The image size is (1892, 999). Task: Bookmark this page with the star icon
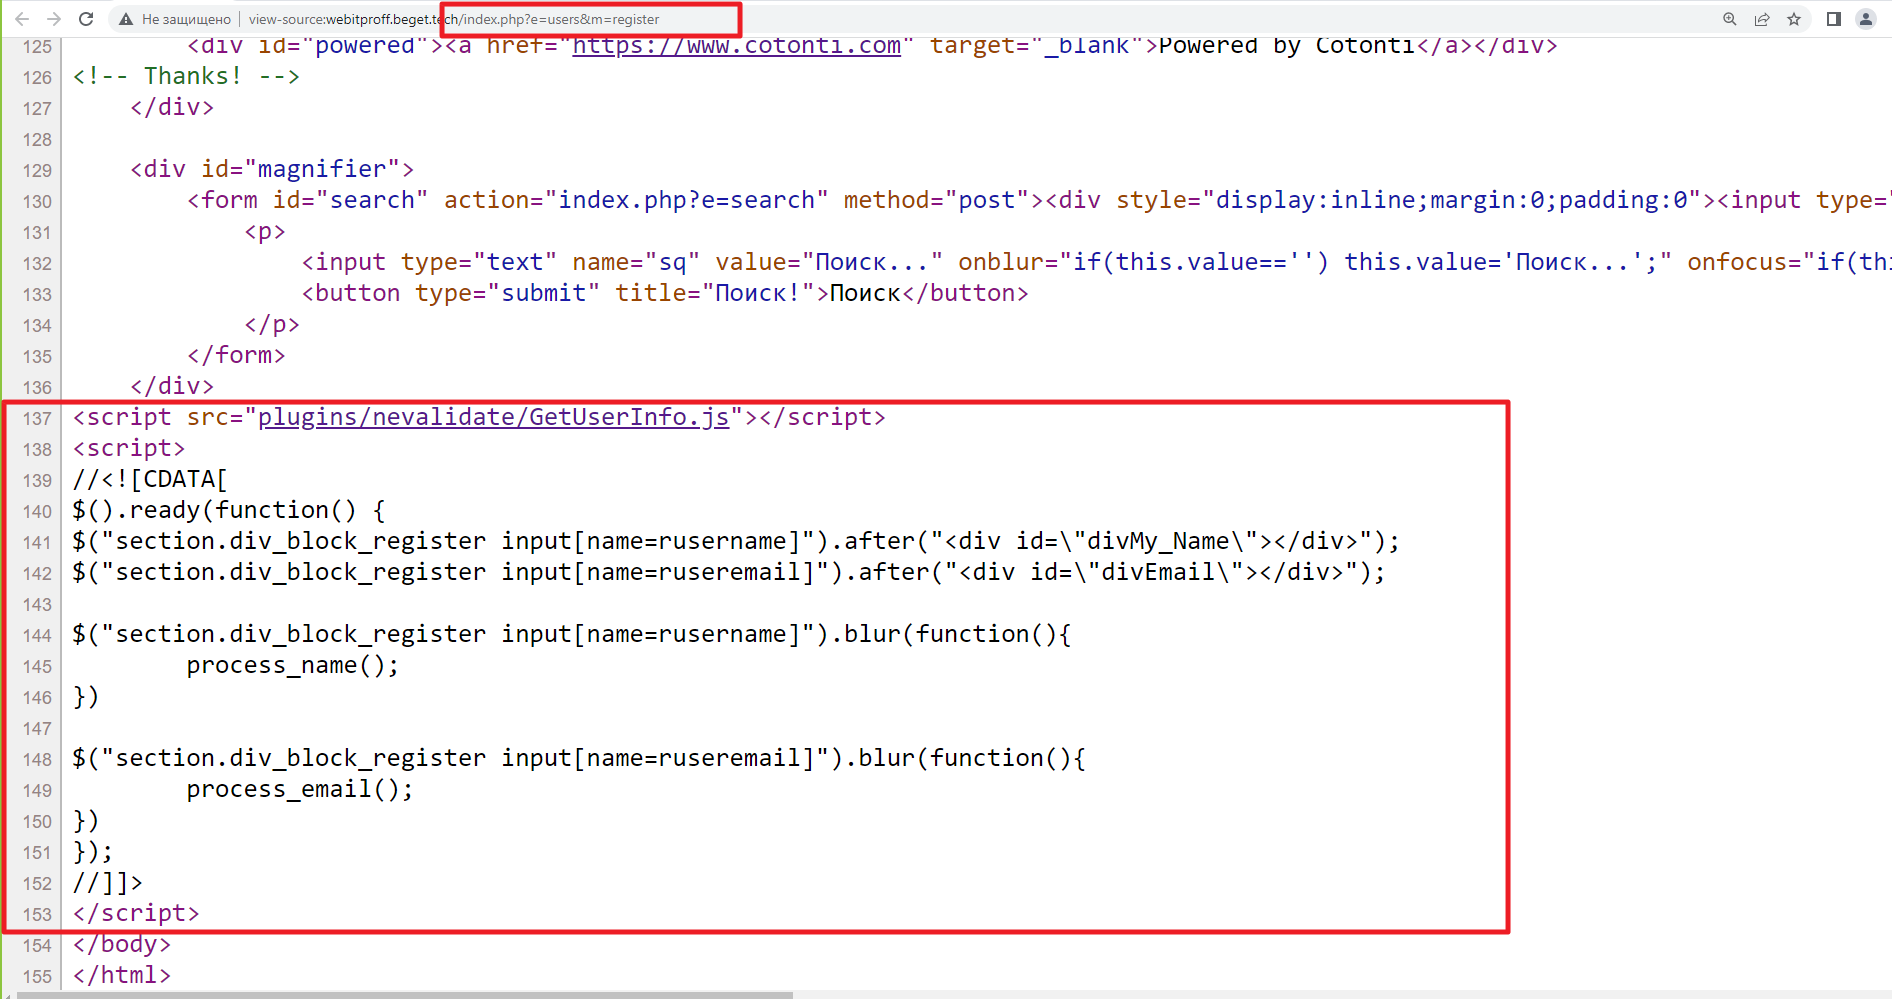pos(1794,19)
